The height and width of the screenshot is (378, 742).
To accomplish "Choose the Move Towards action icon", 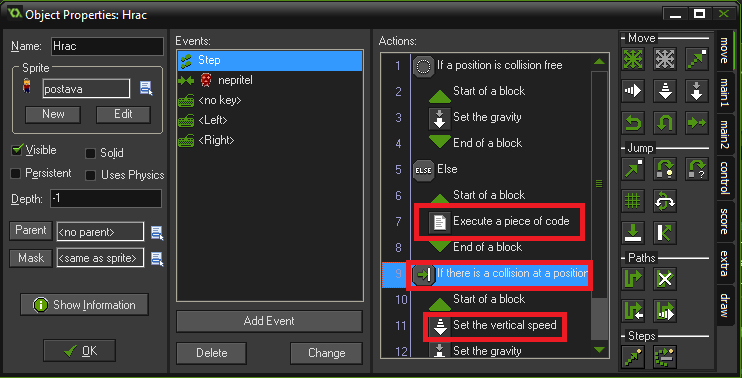I will 697,59.
